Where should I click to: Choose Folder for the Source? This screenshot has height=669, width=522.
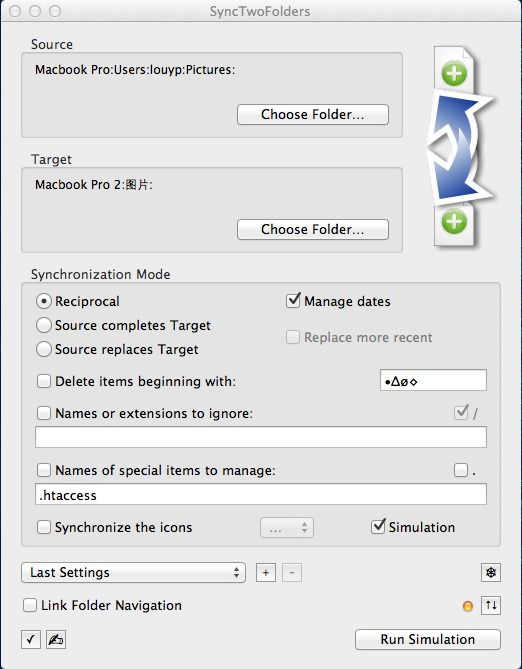point(313,114)
